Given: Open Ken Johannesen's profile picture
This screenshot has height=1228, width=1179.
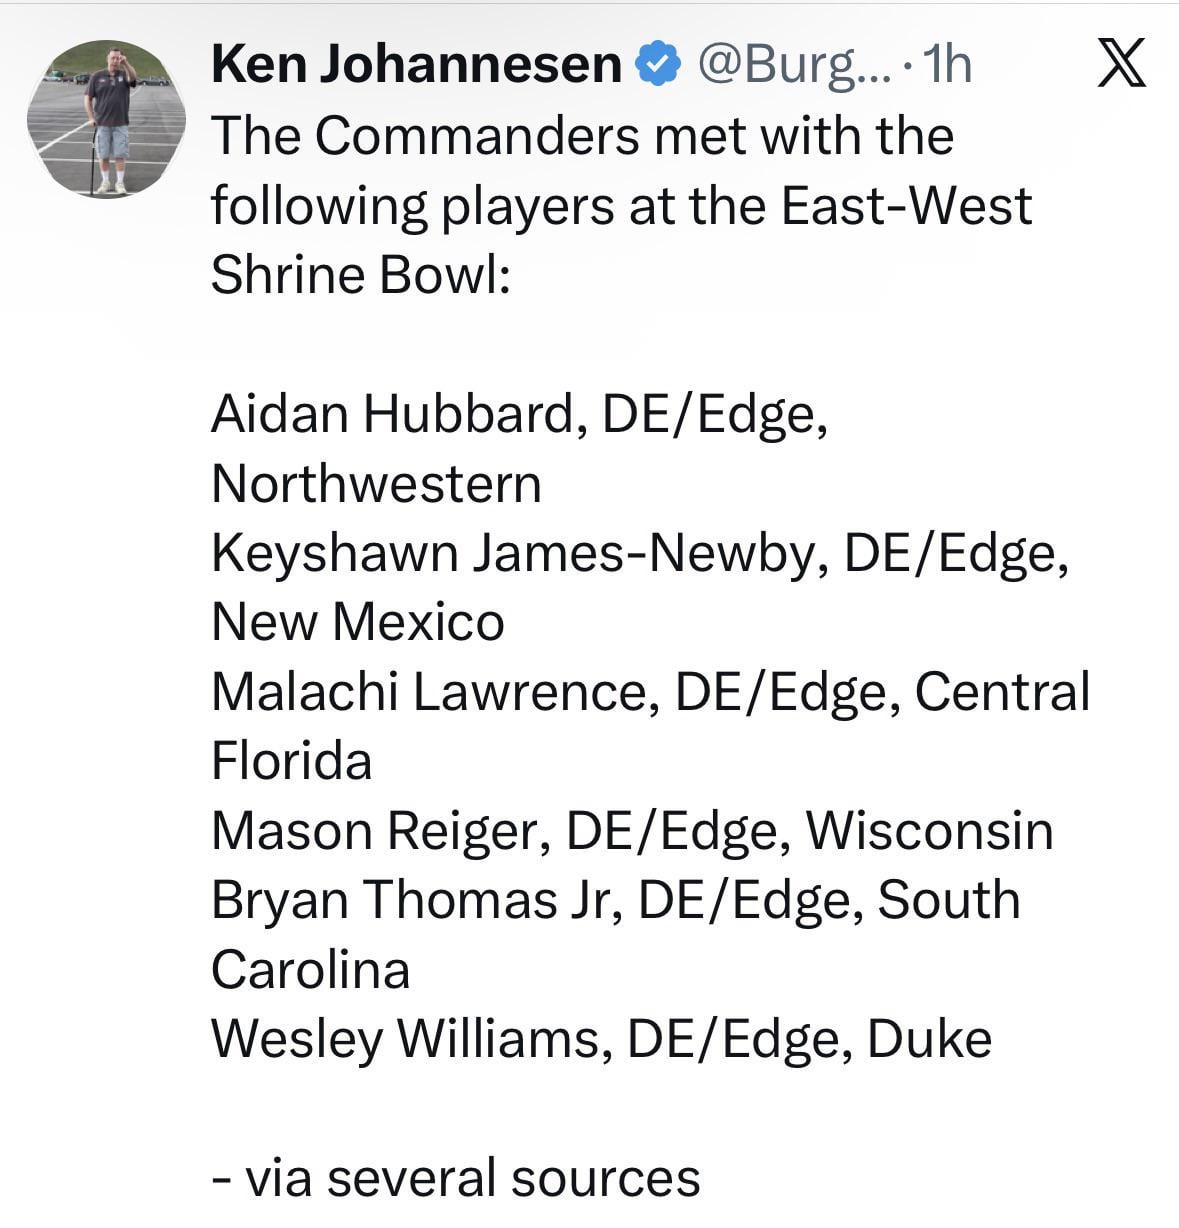Looking at the screenshot, I should coord(106,119).
